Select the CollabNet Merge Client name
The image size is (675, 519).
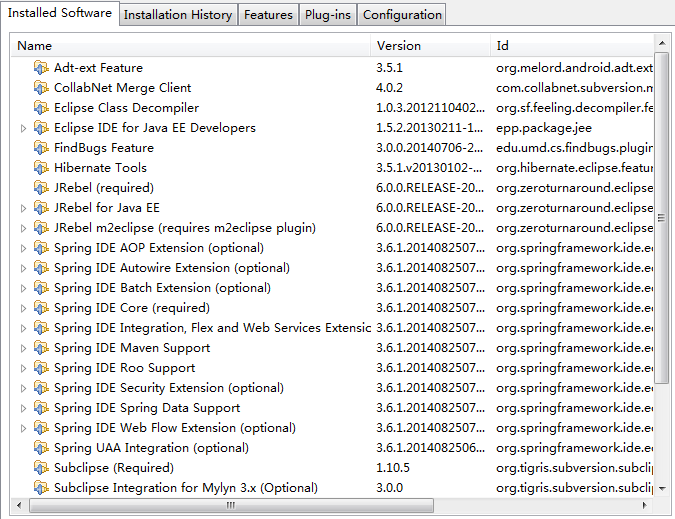(122, 88)
